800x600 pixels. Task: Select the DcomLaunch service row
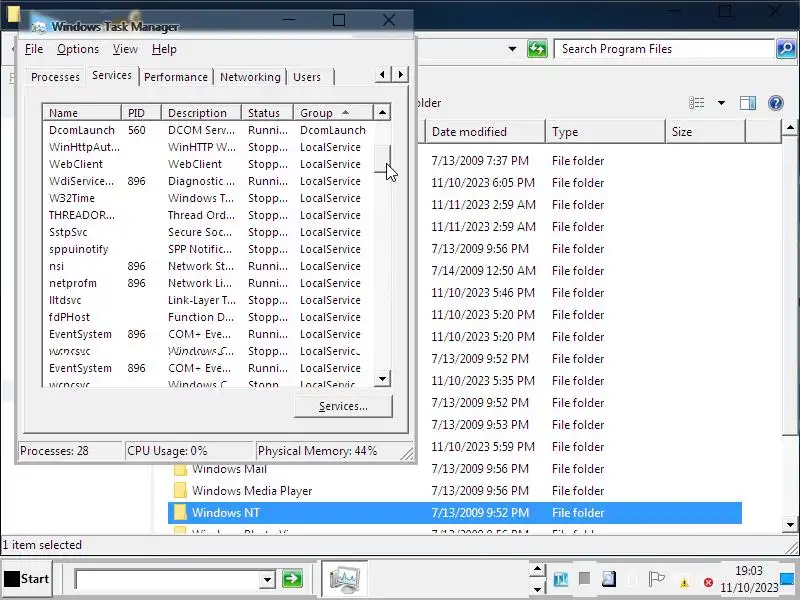208,130
